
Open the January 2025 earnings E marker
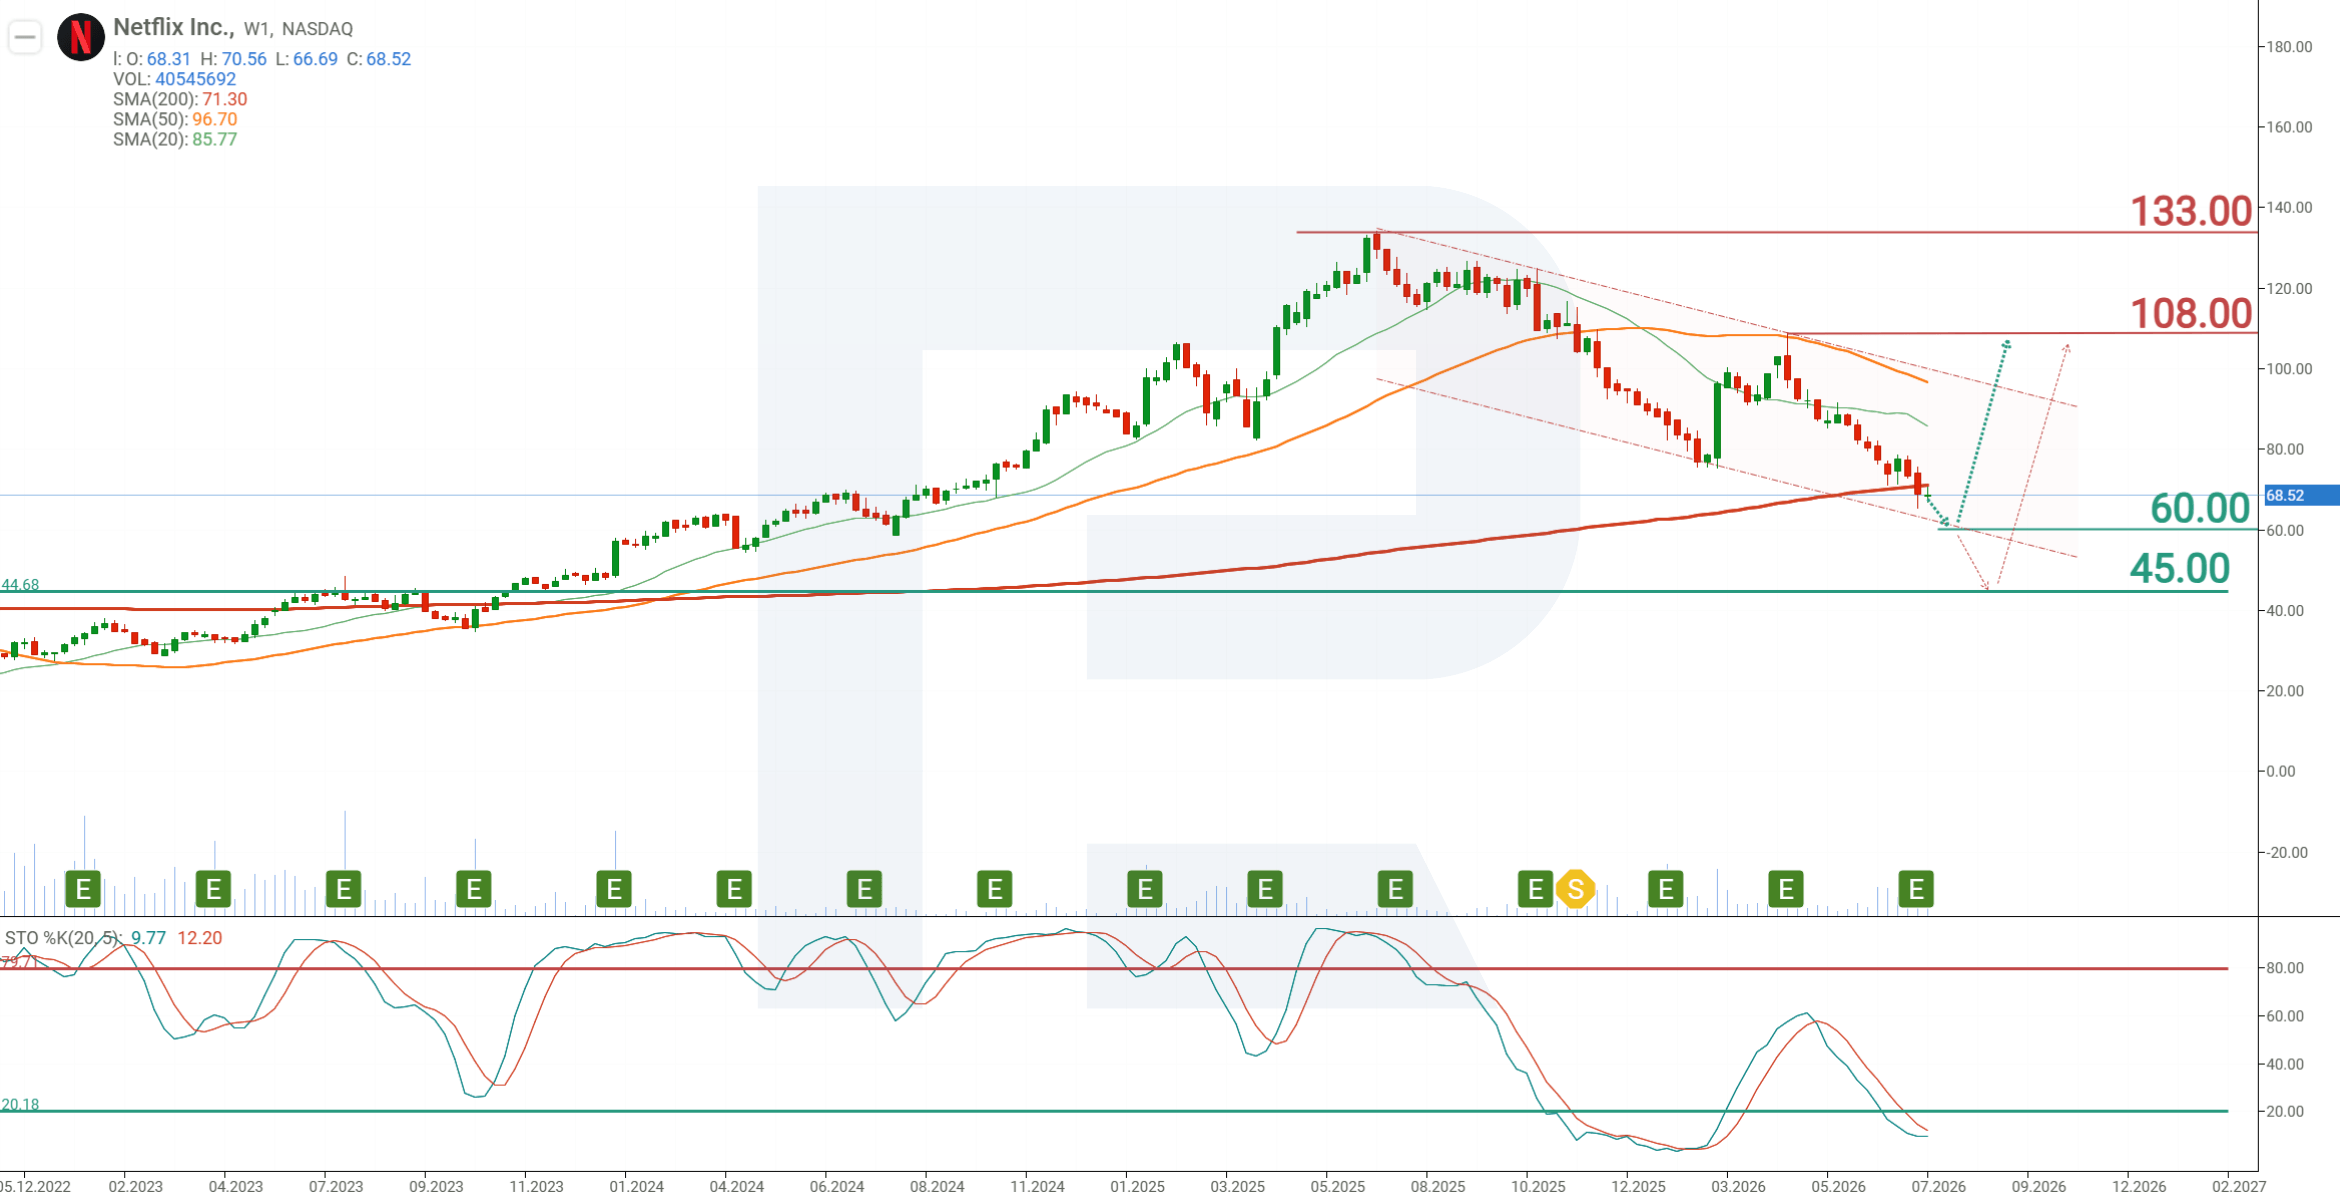tap(1145, 888)
